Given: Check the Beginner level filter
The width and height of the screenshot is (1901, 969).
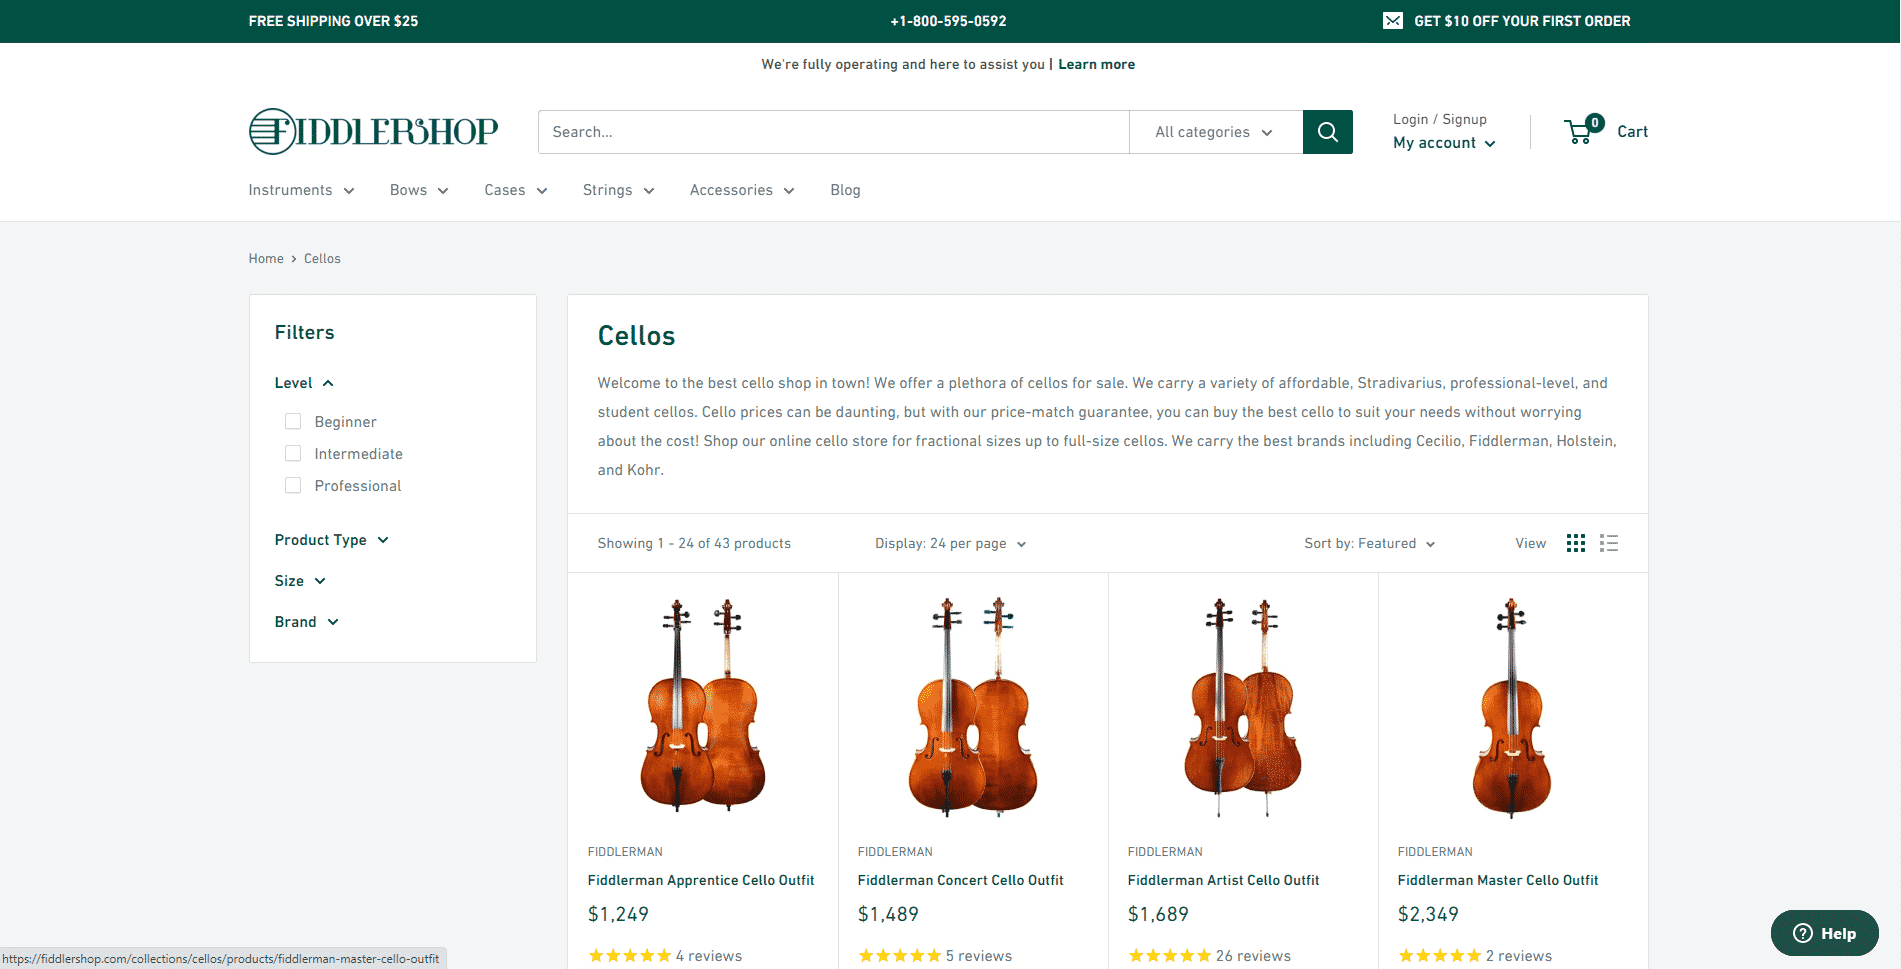Looking at the screenshot, I should [293, 421].
